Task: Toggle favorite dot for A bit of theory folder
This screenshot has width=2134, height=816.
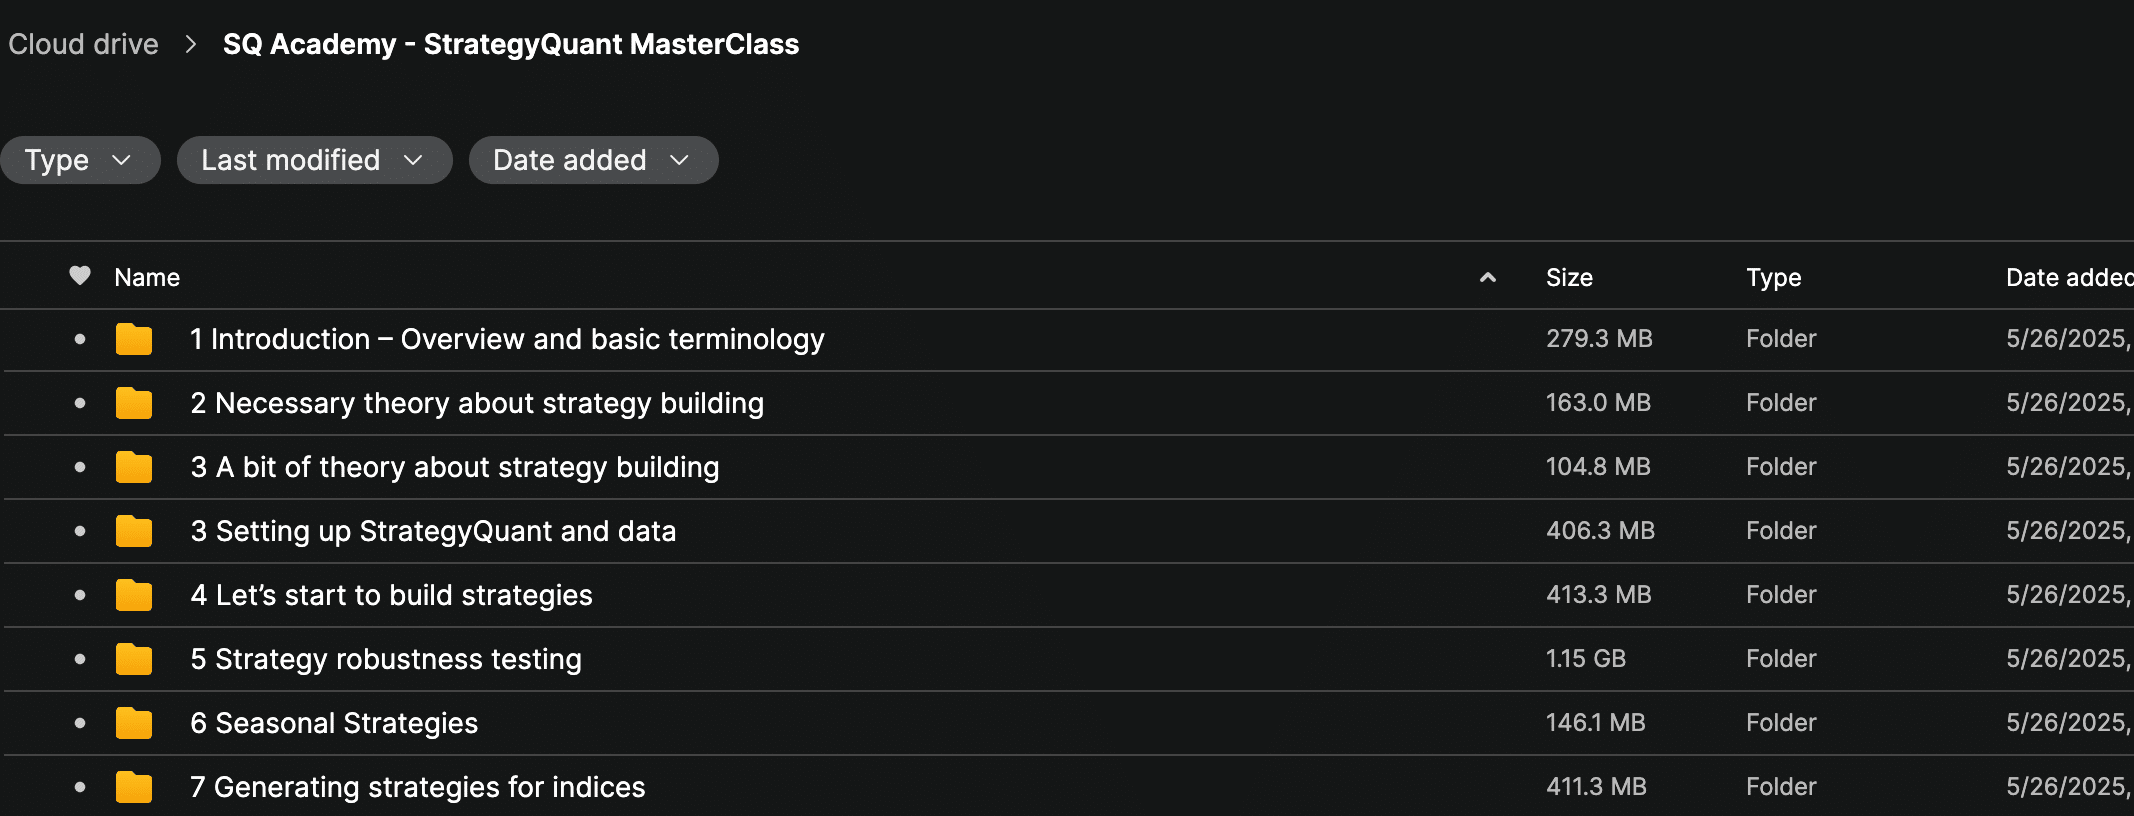Action: click(80, 467)
